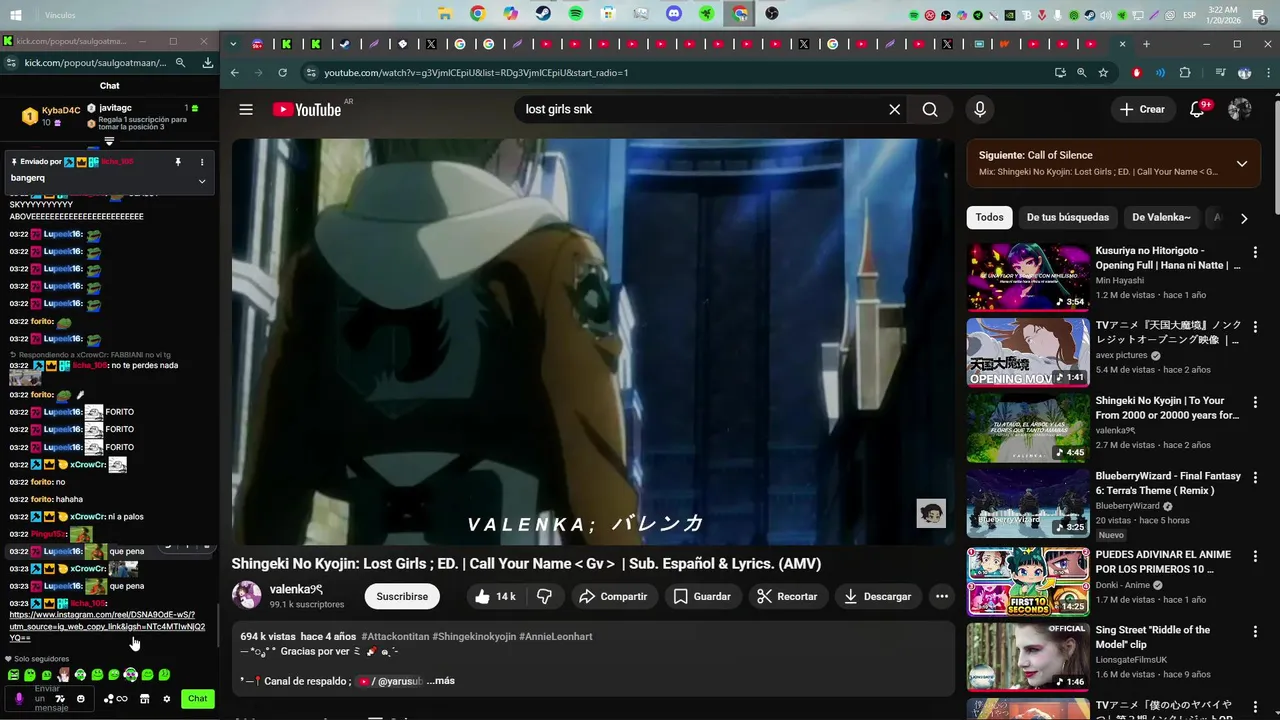Open site info icon in Kick address bar
This screenshot has width=1280, height=720.
(x=10, y=62)
